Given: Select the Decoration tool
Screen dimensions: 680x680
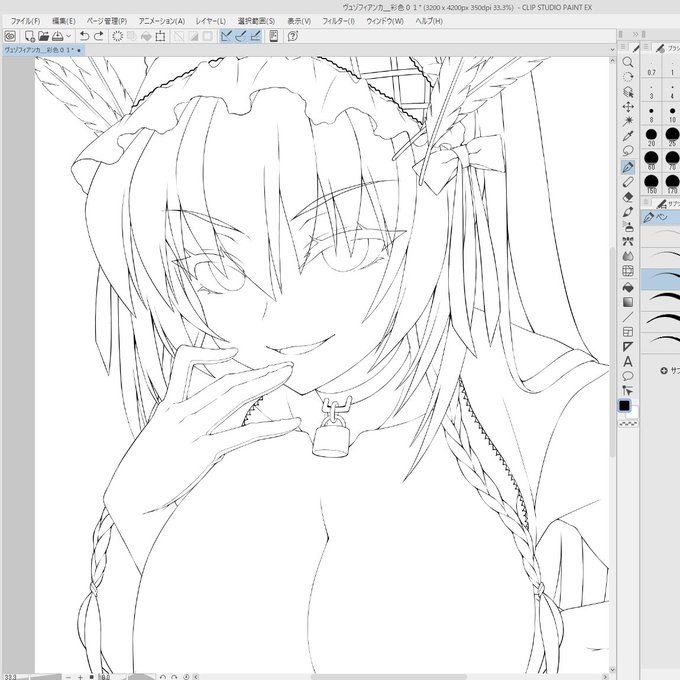Looking at the screenshot, I should tap(628, 242).
